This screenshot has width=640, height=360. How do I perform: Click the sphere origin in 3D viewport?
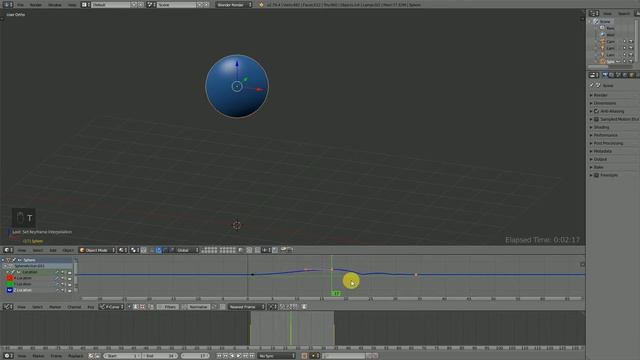pyautogui.click(x=237, y=86)
